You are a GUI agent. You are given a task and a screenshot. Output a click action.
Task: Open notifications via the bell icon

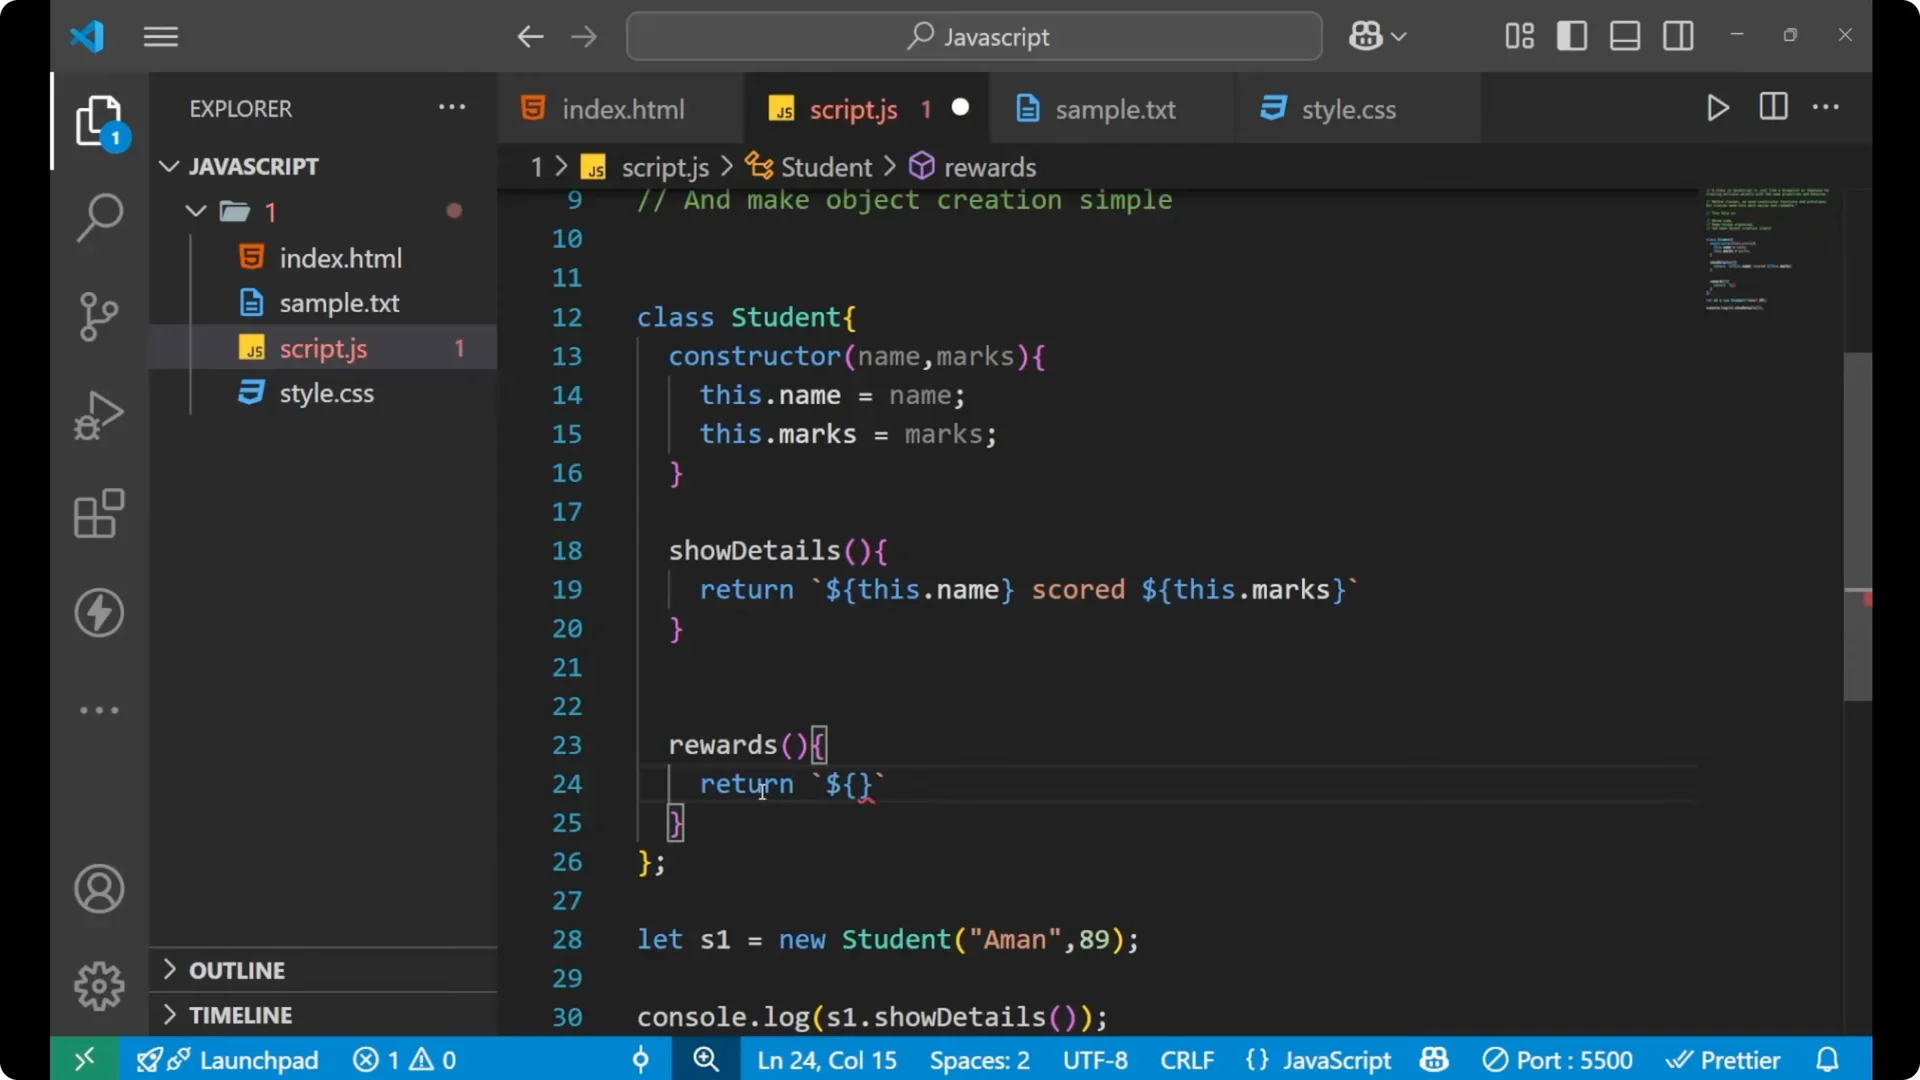[x=1828, y=1059]
